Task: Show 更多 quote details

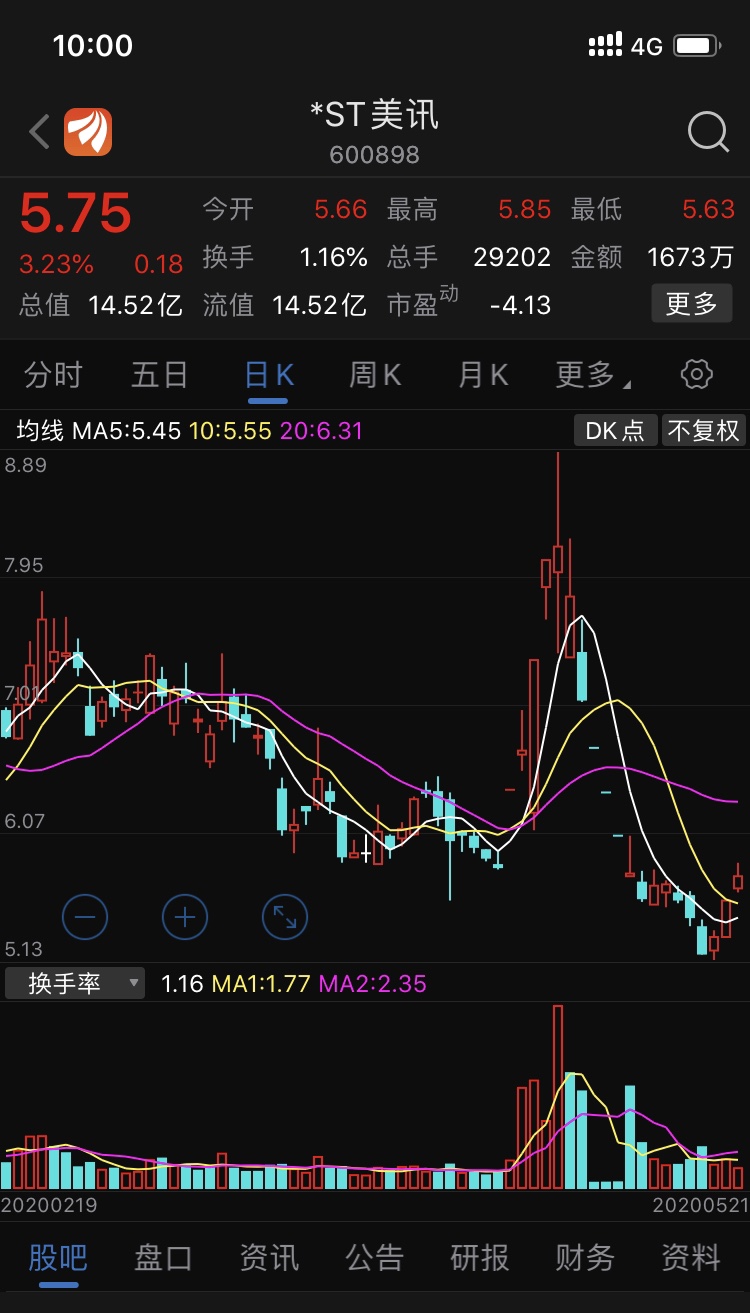Action: coord(692,303)
